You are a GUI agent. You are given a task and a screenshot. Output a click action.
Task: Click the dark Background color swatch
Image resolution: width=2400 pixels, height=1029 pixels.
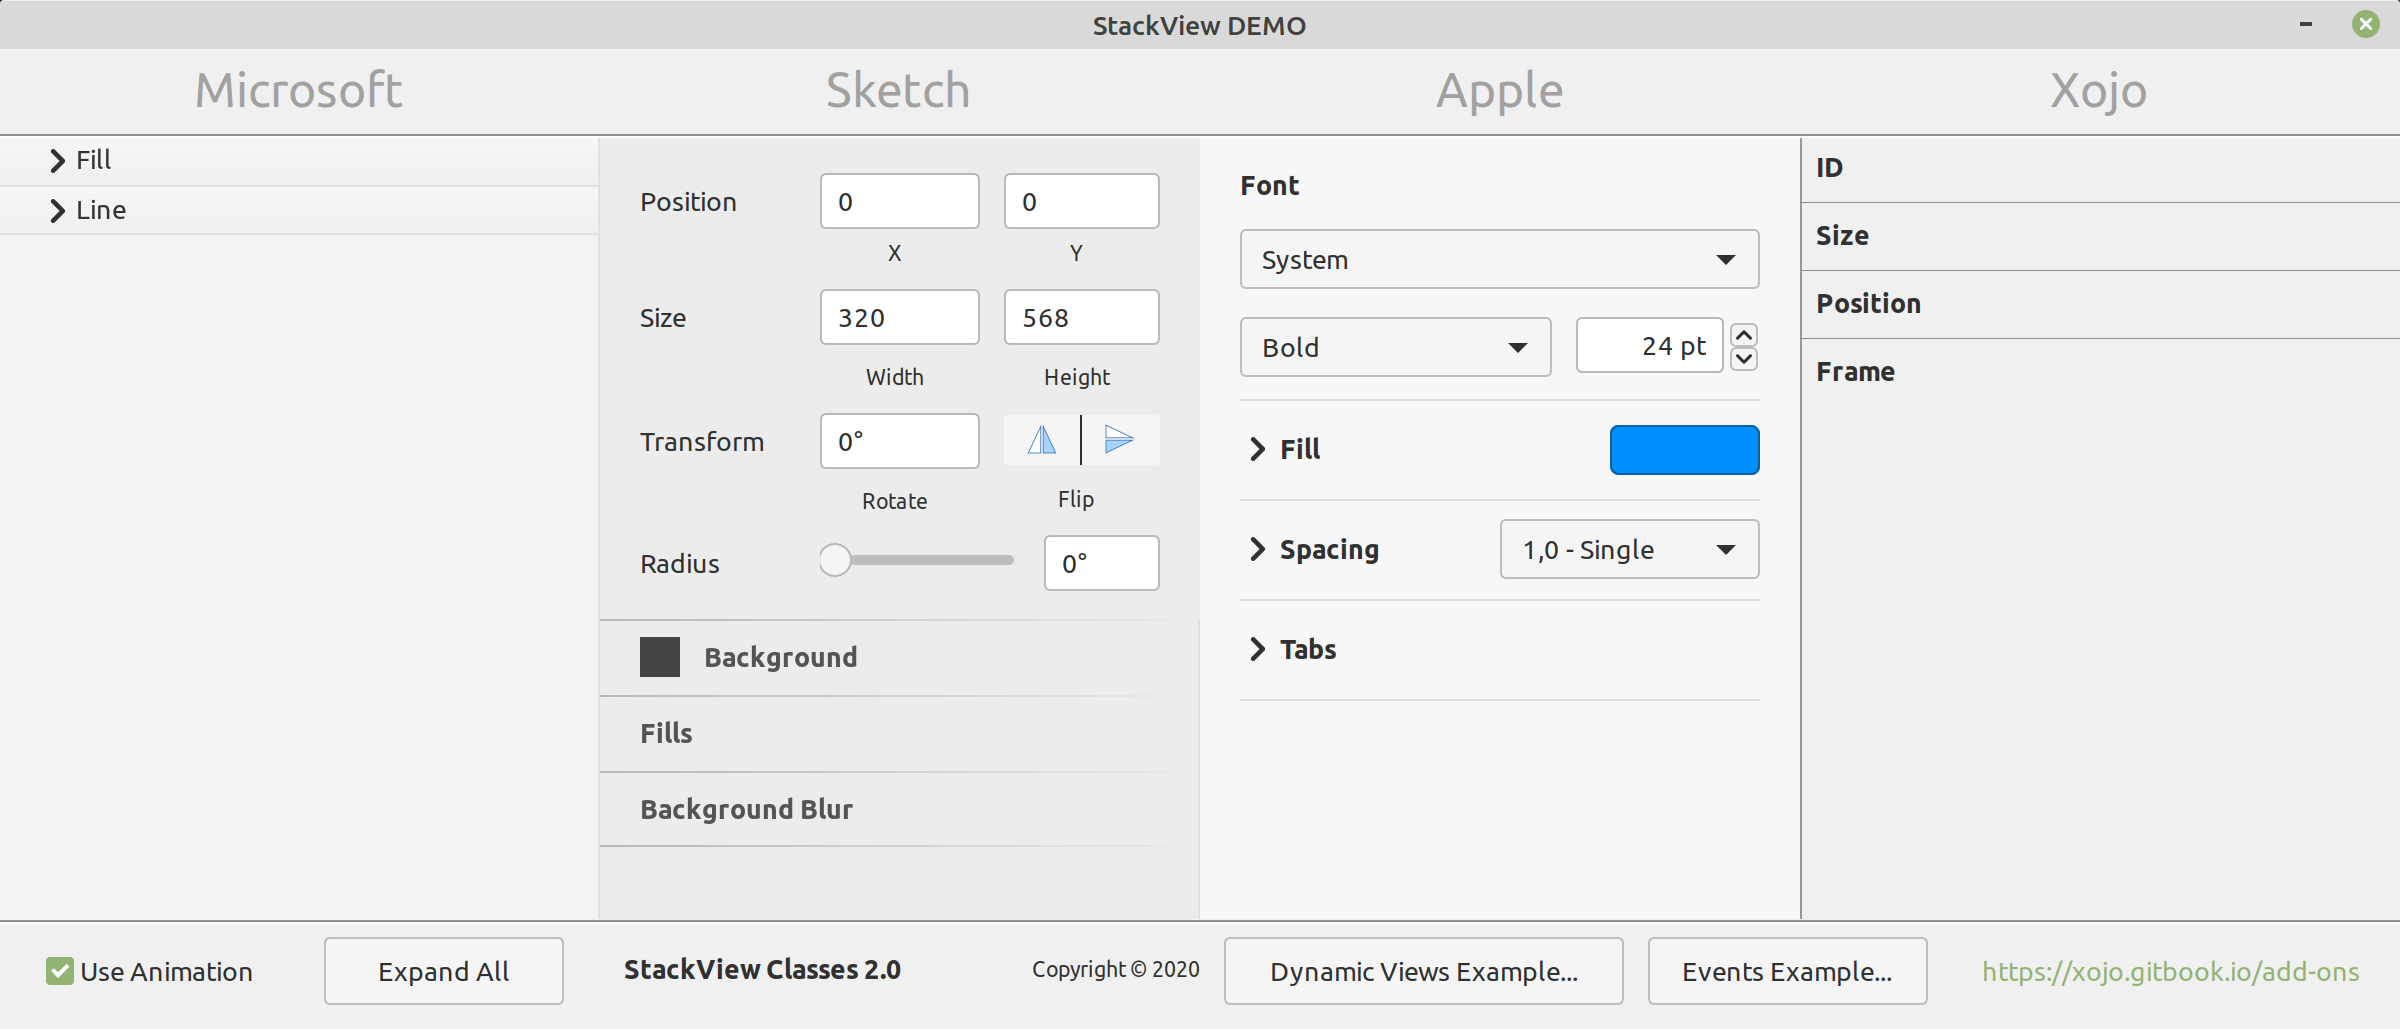point(660,657)
